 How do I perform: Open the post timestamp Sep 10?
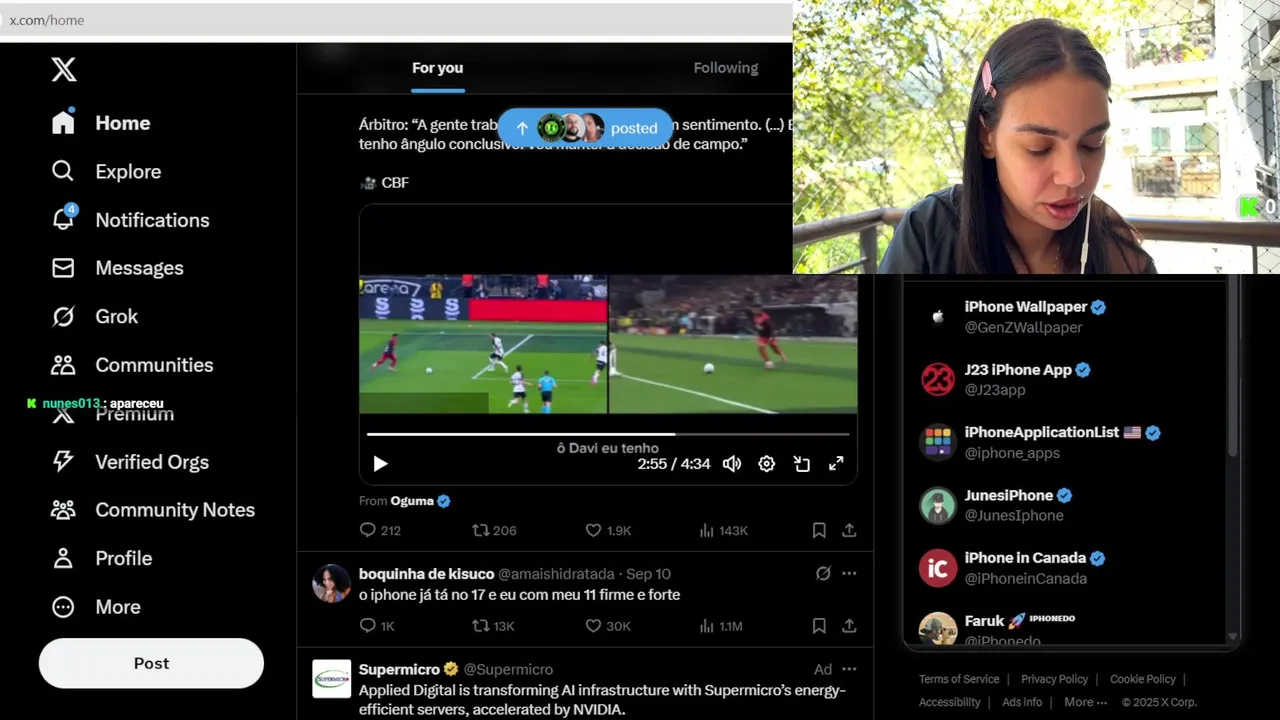tap(648, 574)
